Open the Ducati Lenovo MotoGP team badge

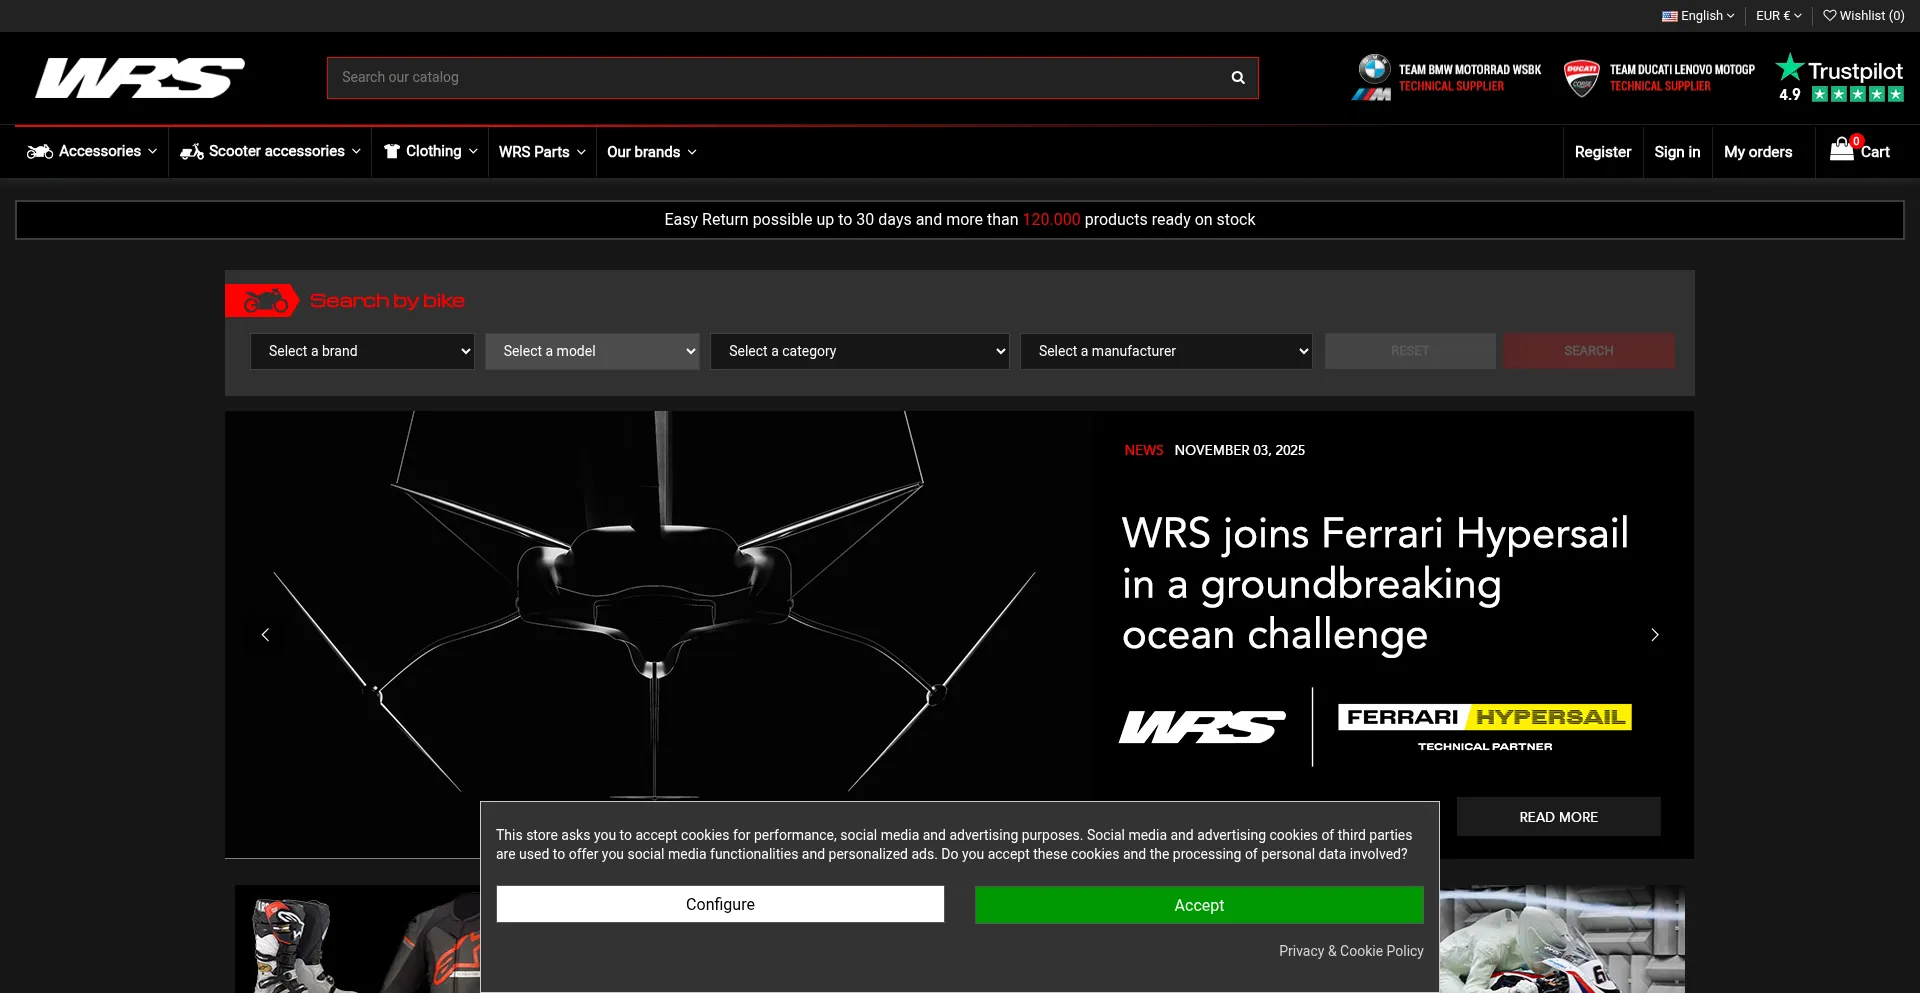tap(1659, 78)
